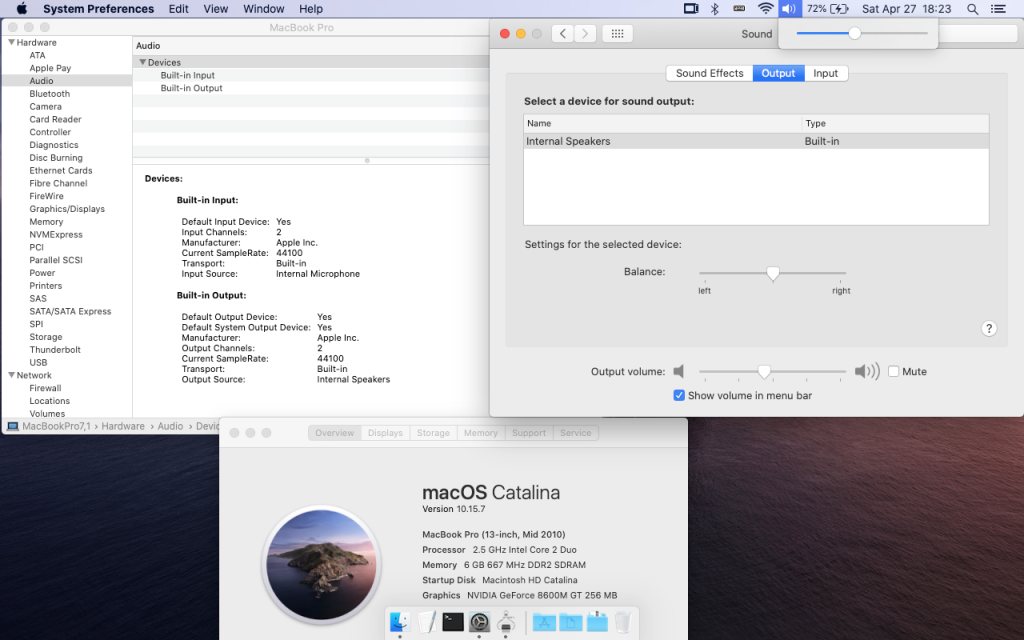
Task: Open Spotlight search from the menu bar
Action: 972,9
